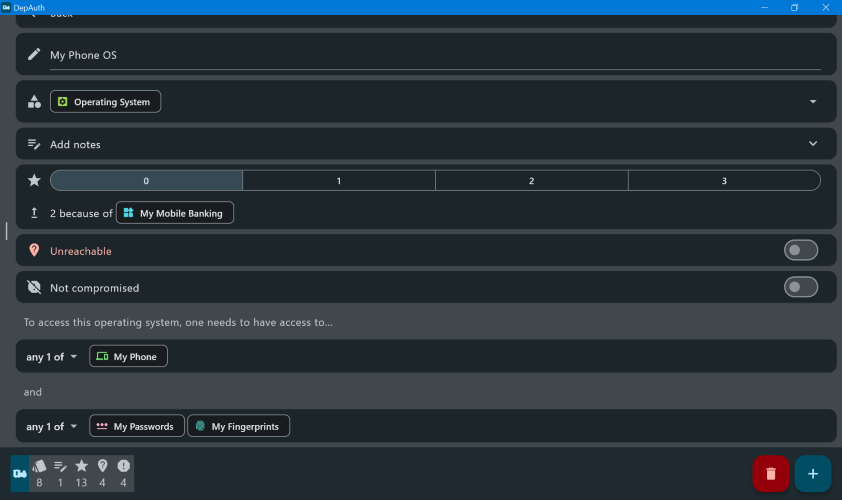Screen dimensions: 842x500
Task: Click the Not compromised label text
Action: 95,288
